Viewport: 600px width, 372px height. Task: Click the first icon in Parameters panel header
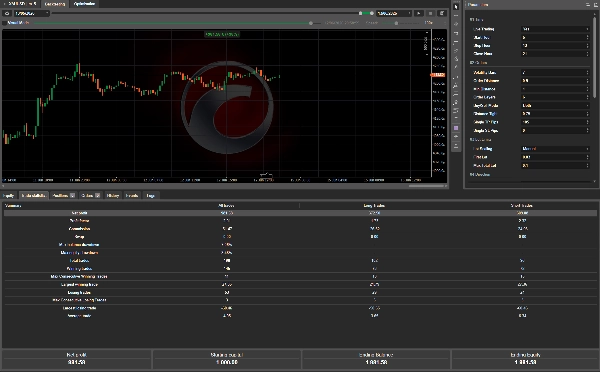(x=588, y=5)
